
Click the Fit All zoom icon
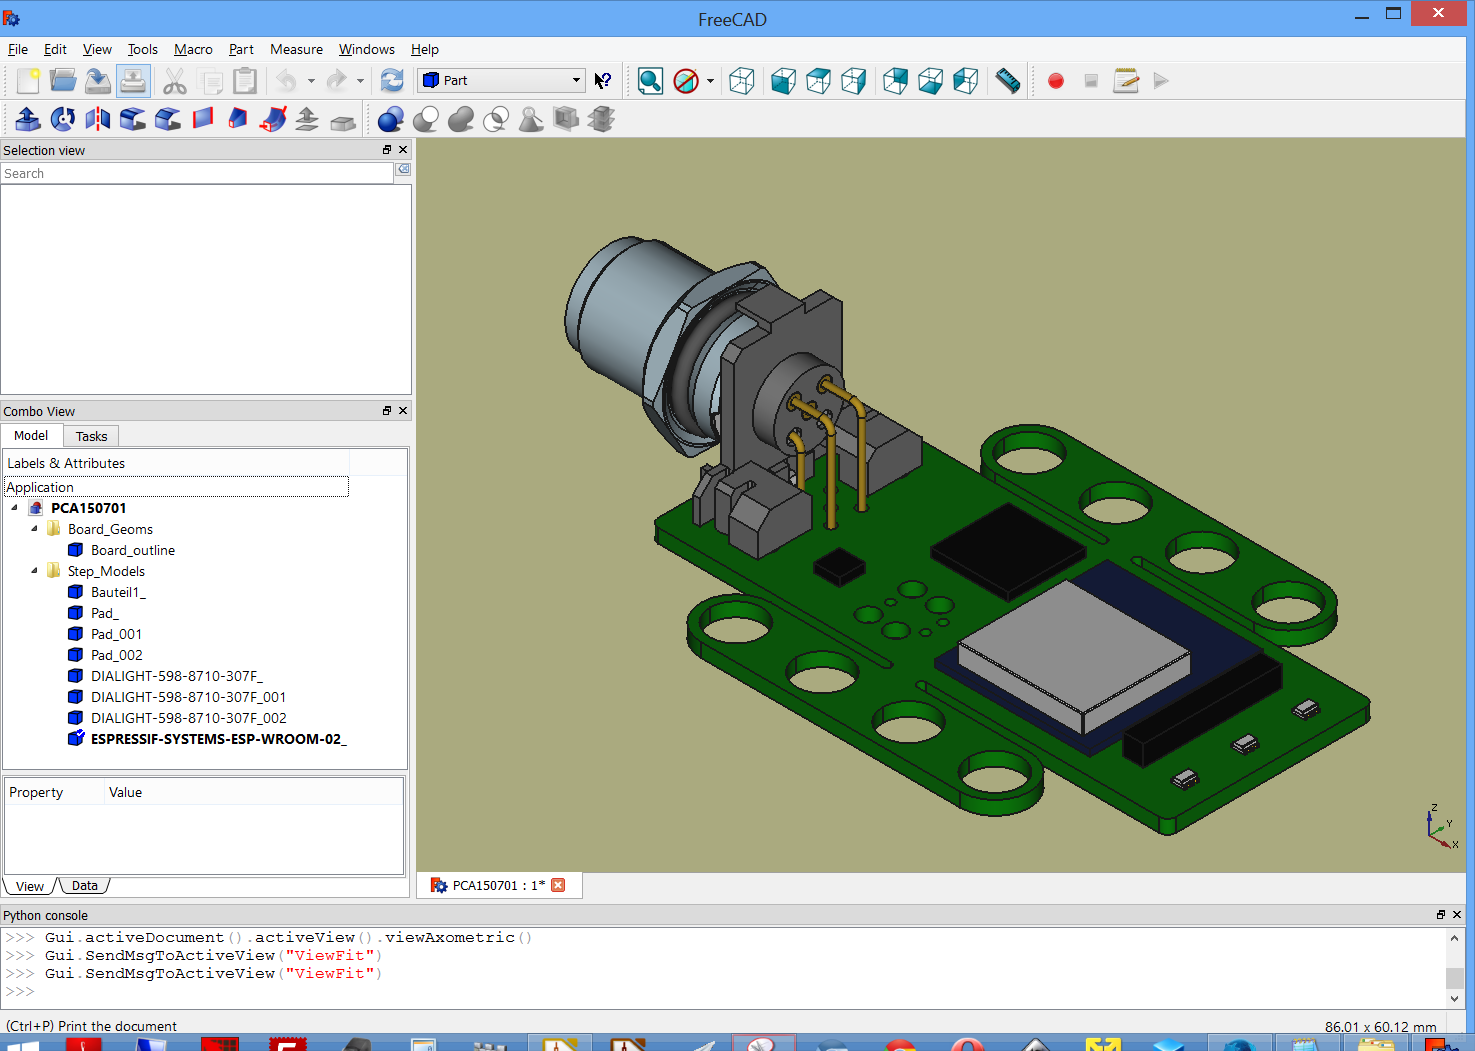(650, 81)
